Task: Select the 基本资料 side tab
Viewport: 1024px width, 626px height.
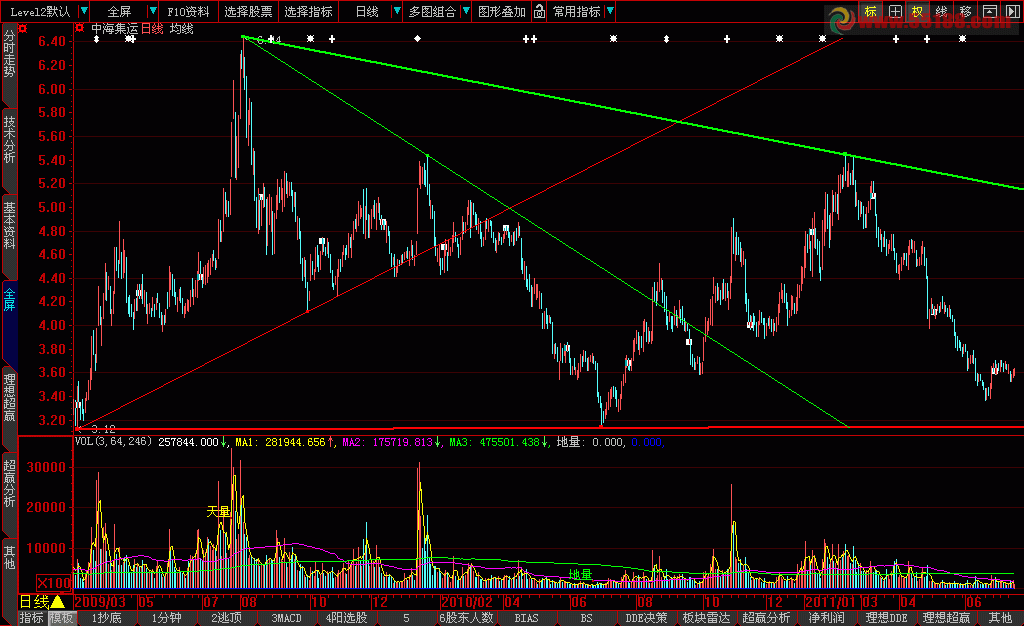Action: (x=9, y=225)
